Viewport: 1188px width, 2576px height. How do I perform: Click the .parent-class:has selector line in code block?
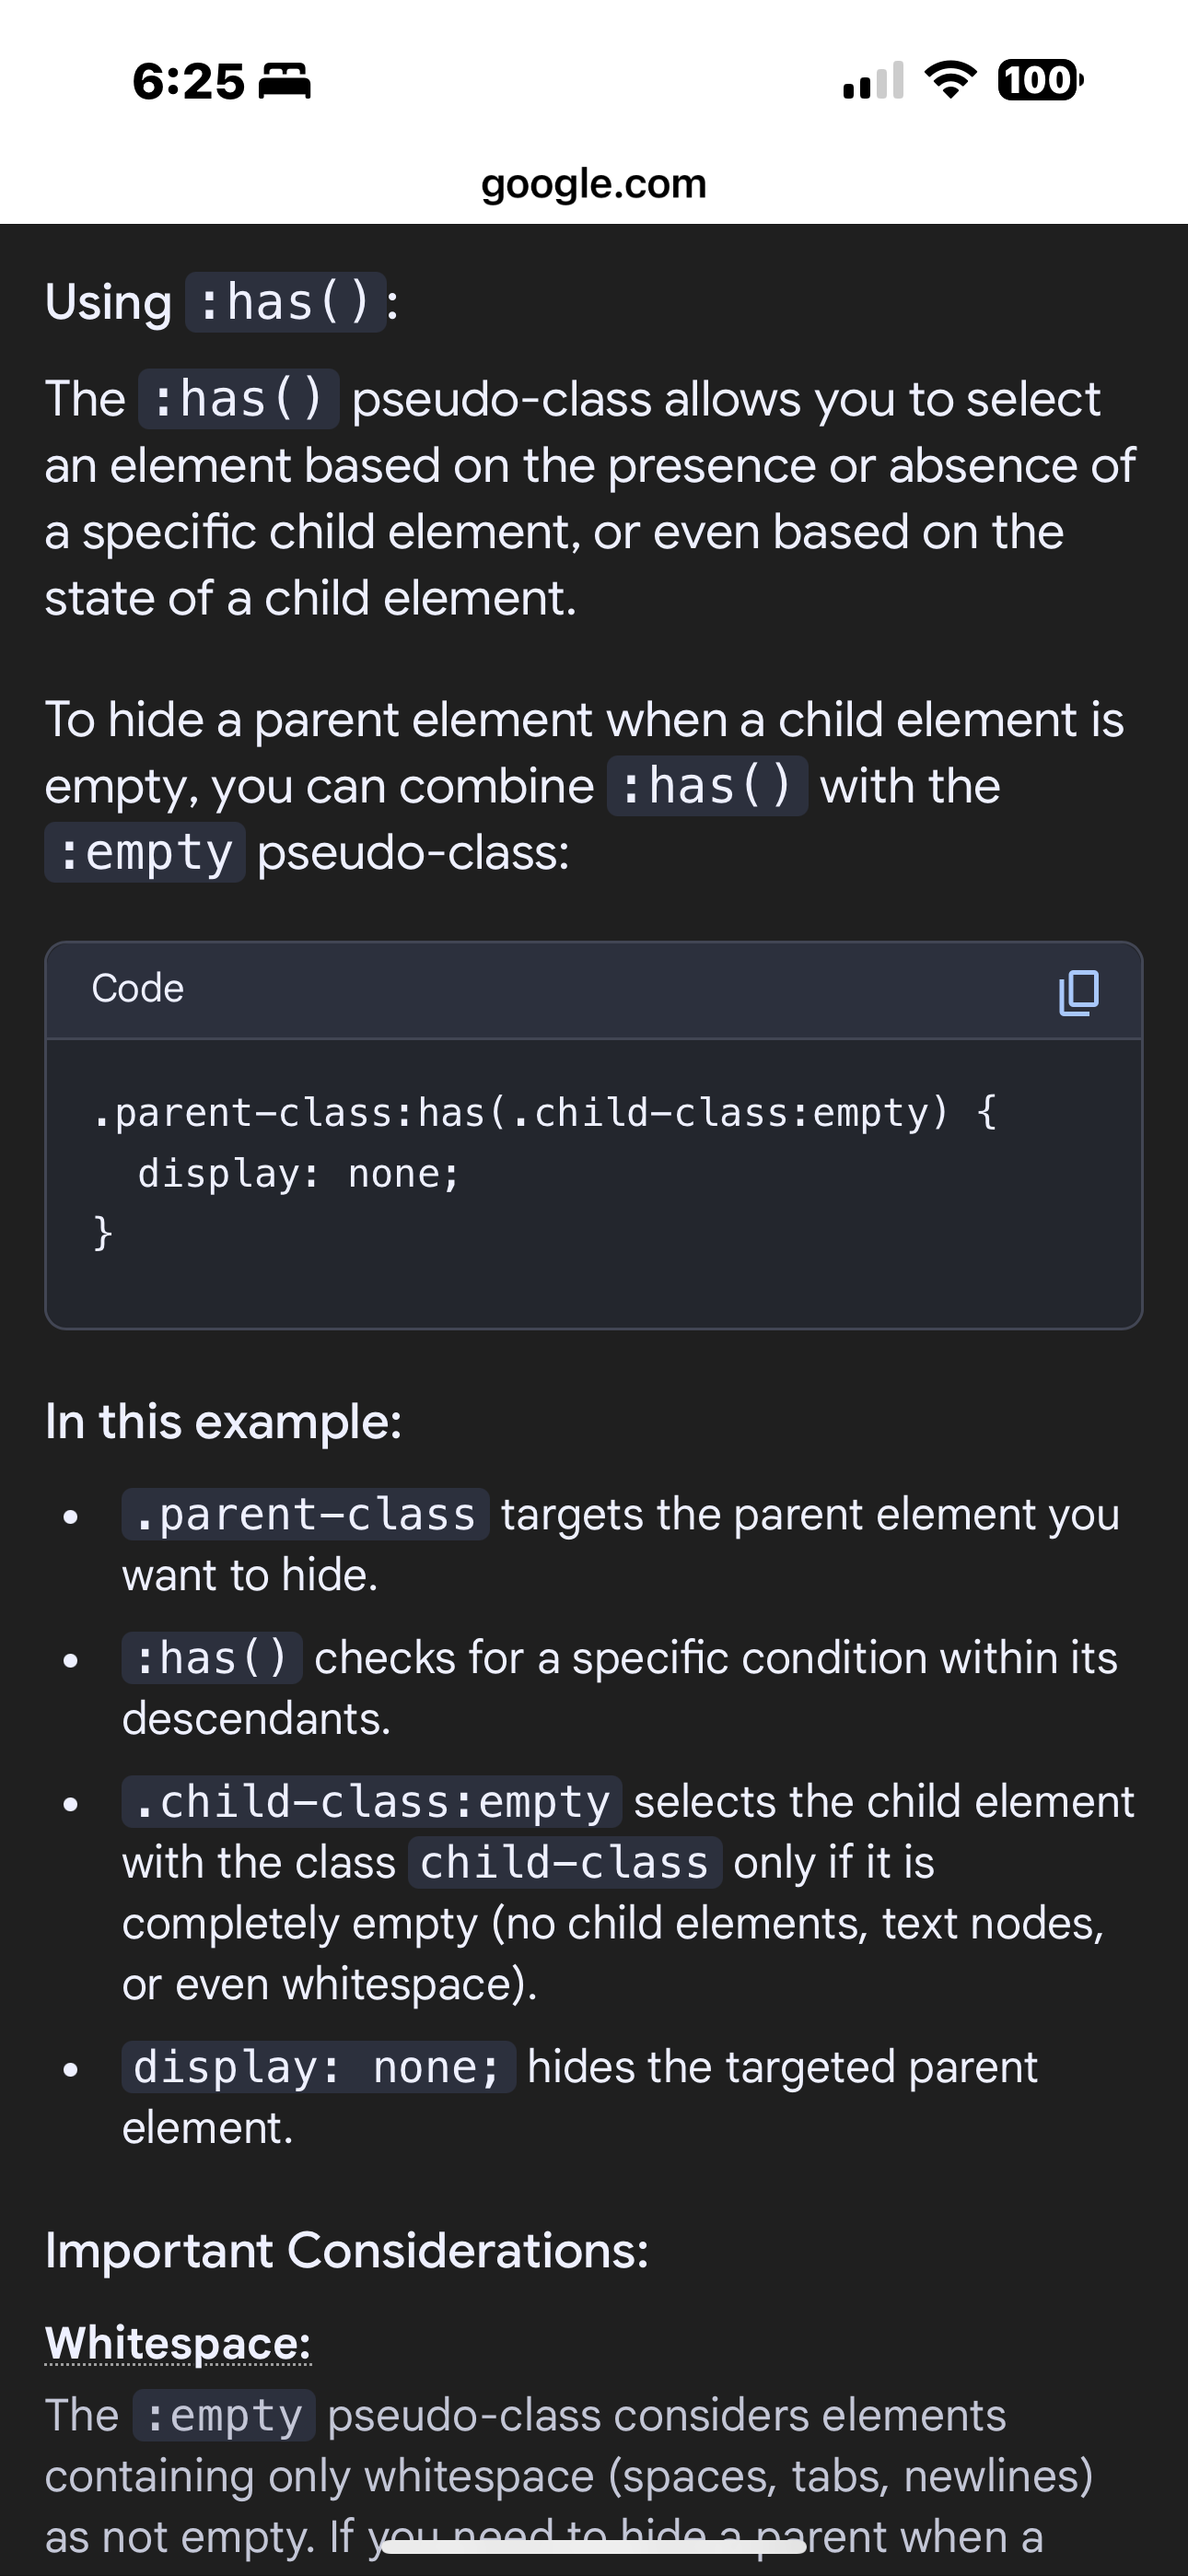click(545, 1112)
